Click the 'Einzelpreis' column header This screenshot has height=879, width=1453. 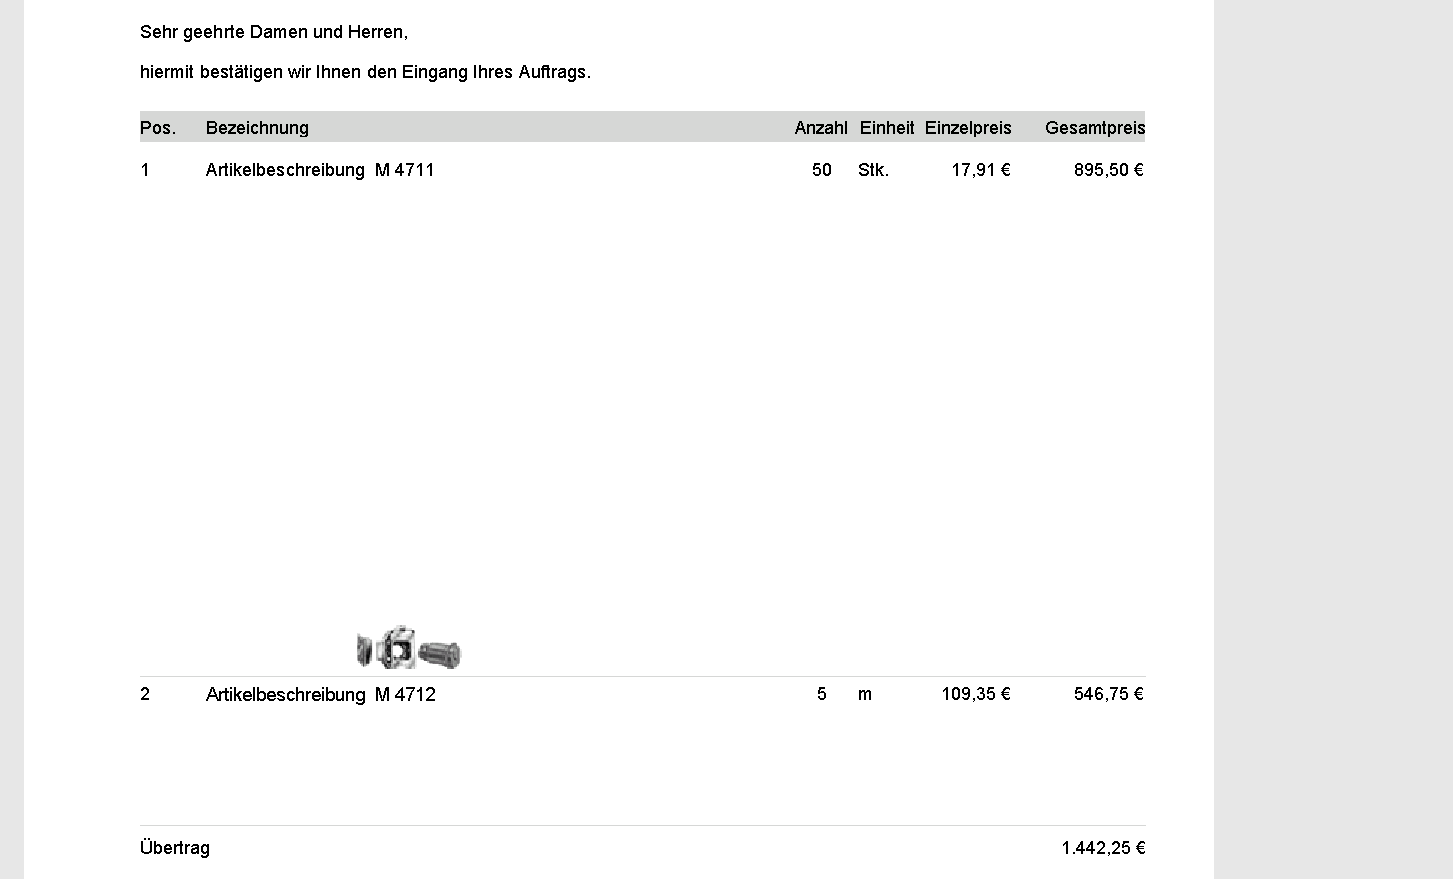click(x=968, y=128)
